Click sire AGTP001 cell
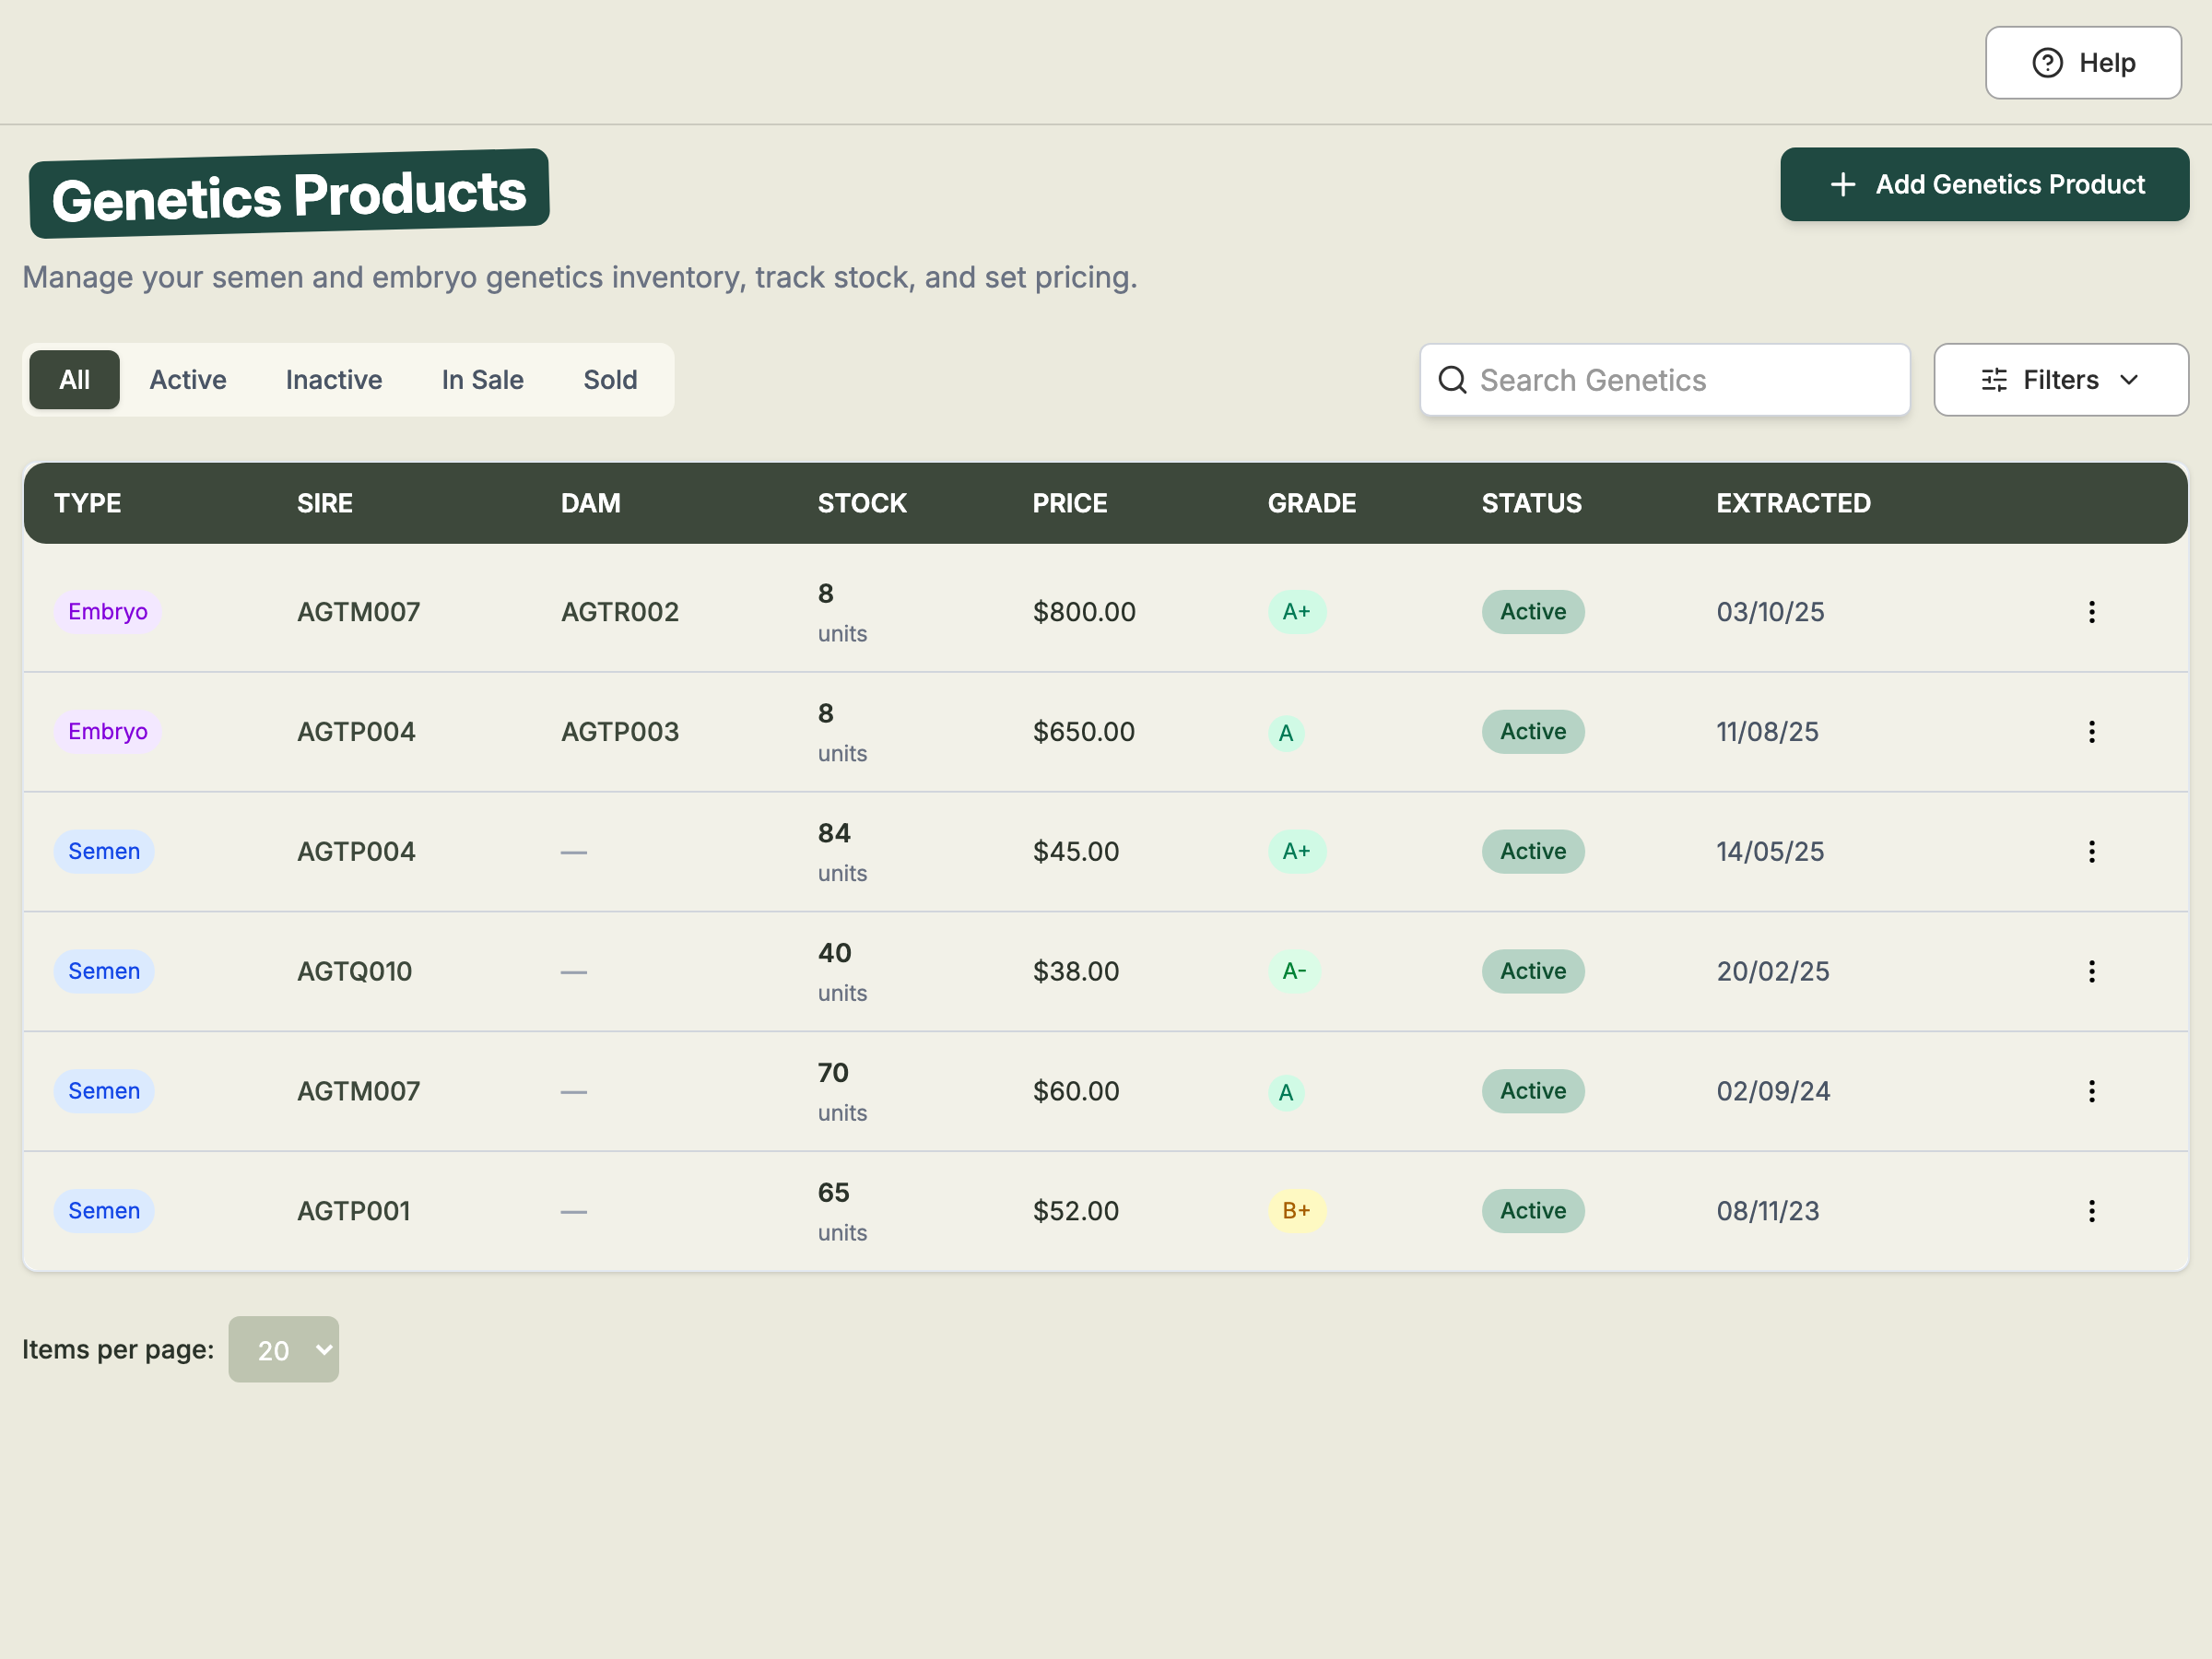The width and height of the screenshot is (2212, 1659). pyautogui.click(x=354, y=1211)
